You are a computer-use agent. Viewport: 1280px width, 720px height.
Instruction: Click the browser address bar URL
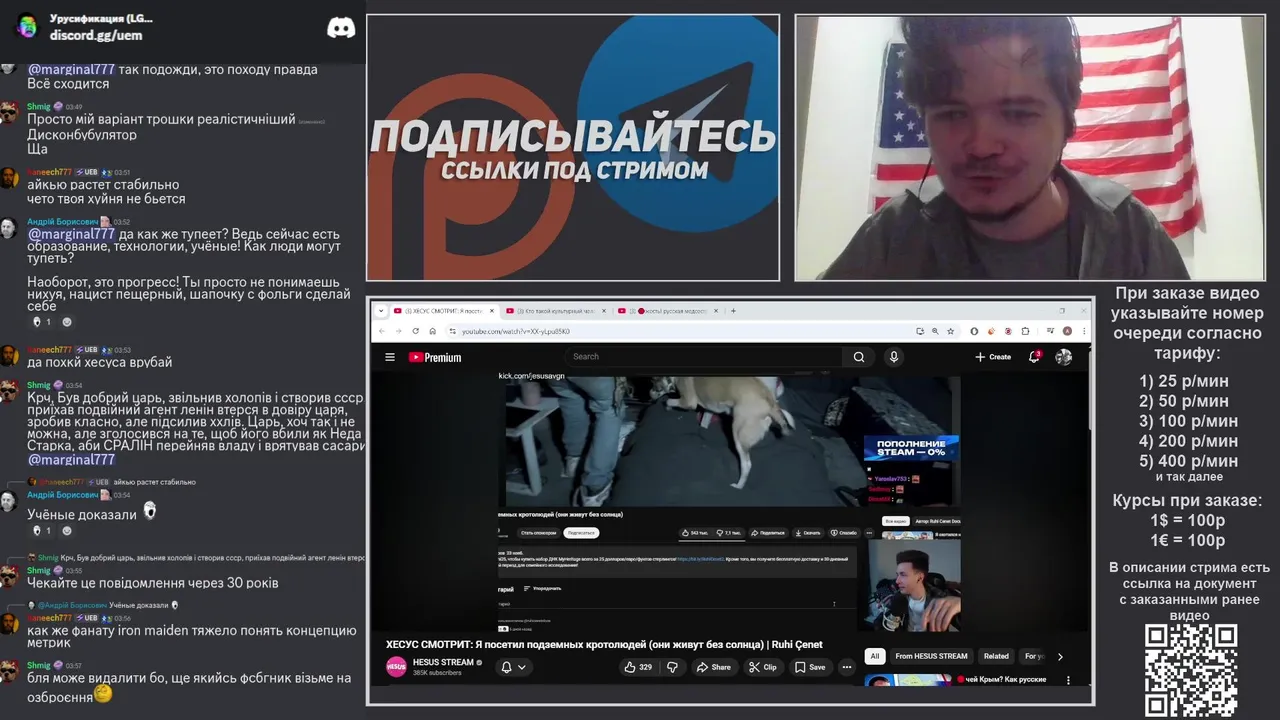click(x=516, y=331)
